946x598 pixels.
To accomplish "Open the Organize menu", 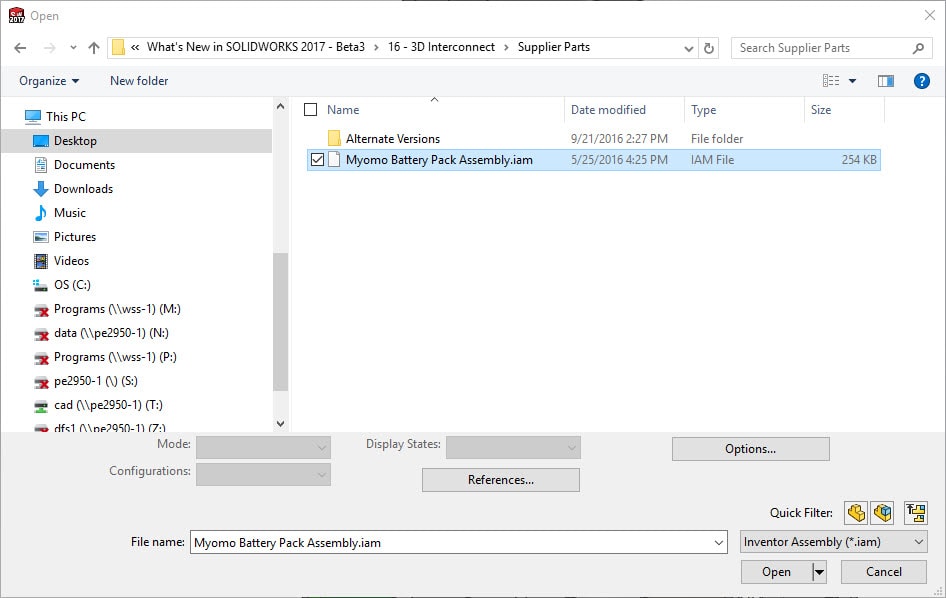I will tap(49, 81).
